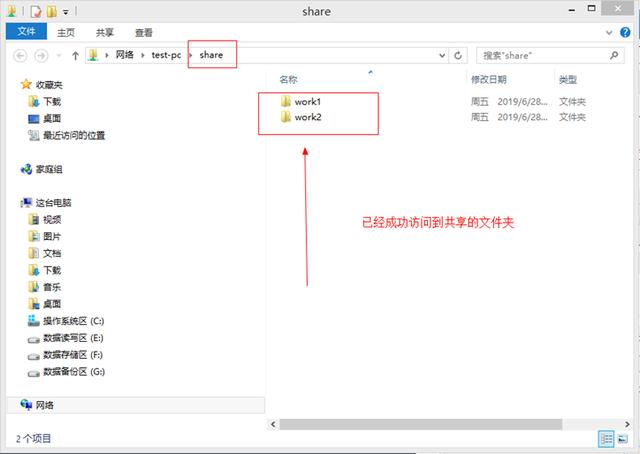Click the right arrow of horizontal scrollbar
The width and height of the screenshot is (640, 454).
pyautogui.click(x=627, y=424)
